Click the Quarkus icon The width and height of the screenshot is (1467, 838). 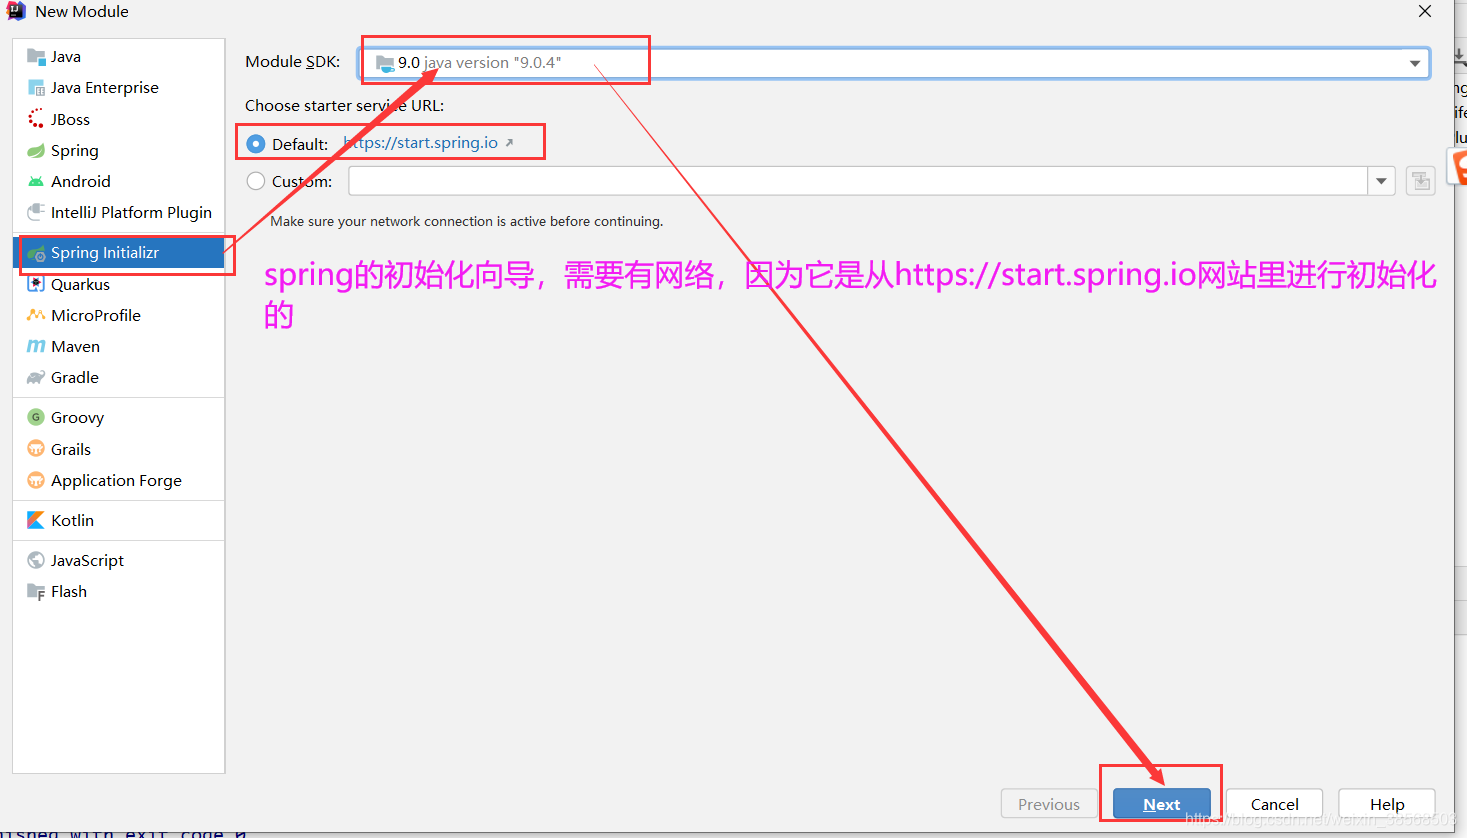tap(36, 284)
